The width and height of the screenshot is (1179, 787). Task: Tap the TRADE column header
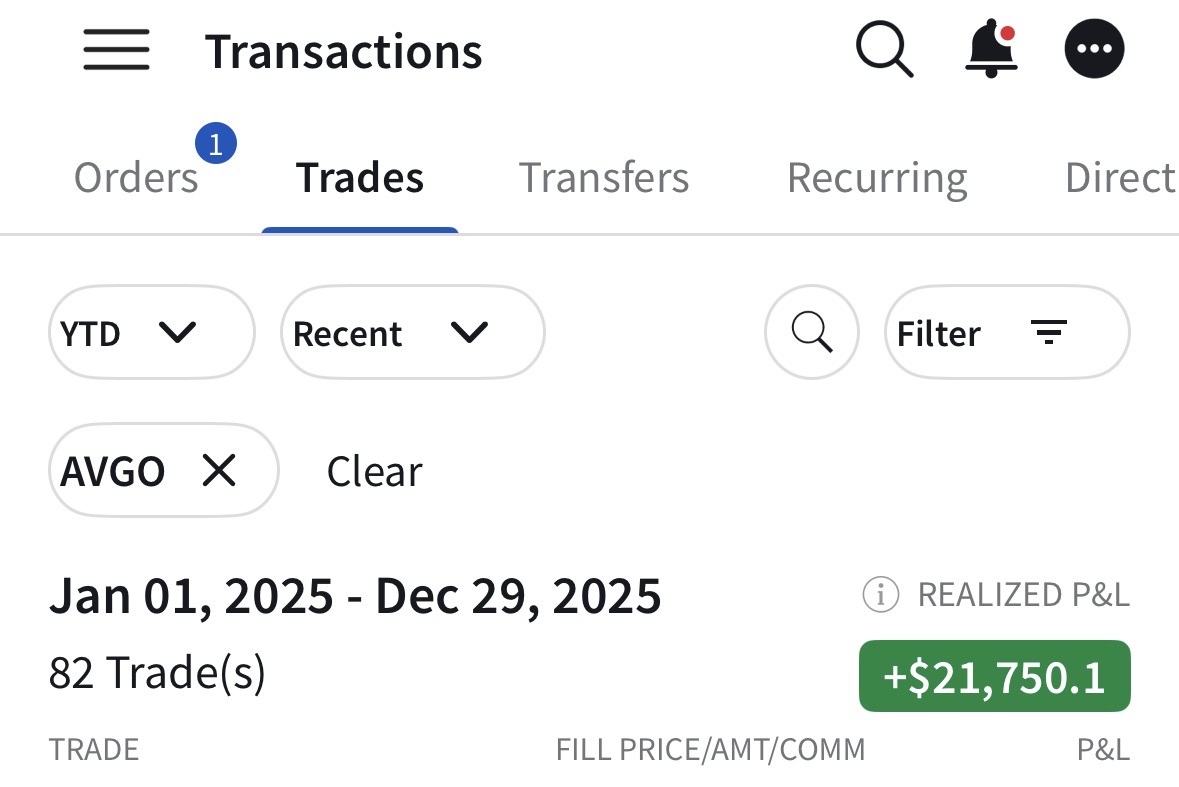[94, 749]
